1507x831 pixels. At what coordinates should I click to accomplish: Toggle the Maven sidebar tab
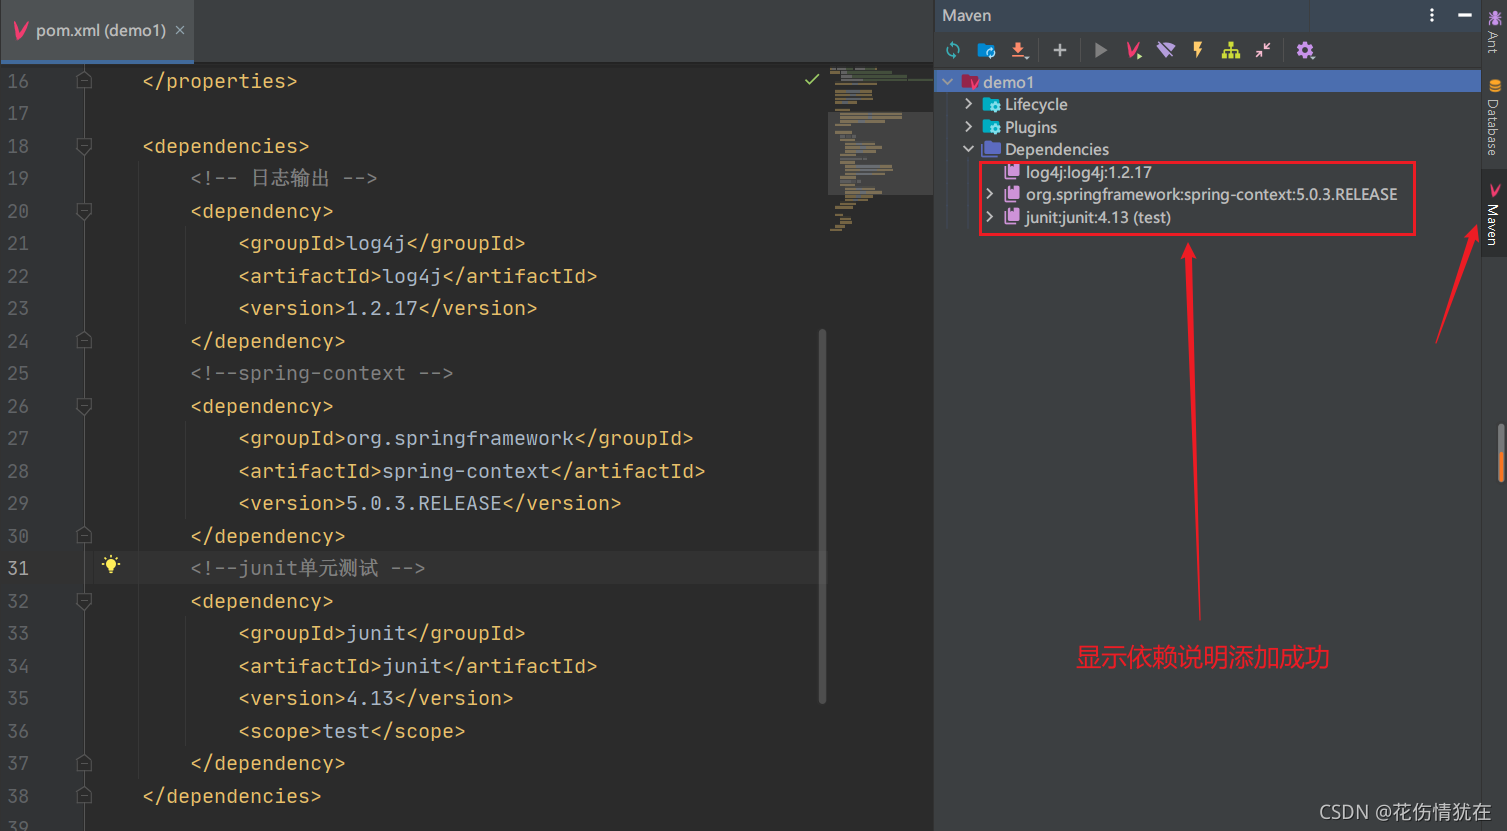[1493, 214]
